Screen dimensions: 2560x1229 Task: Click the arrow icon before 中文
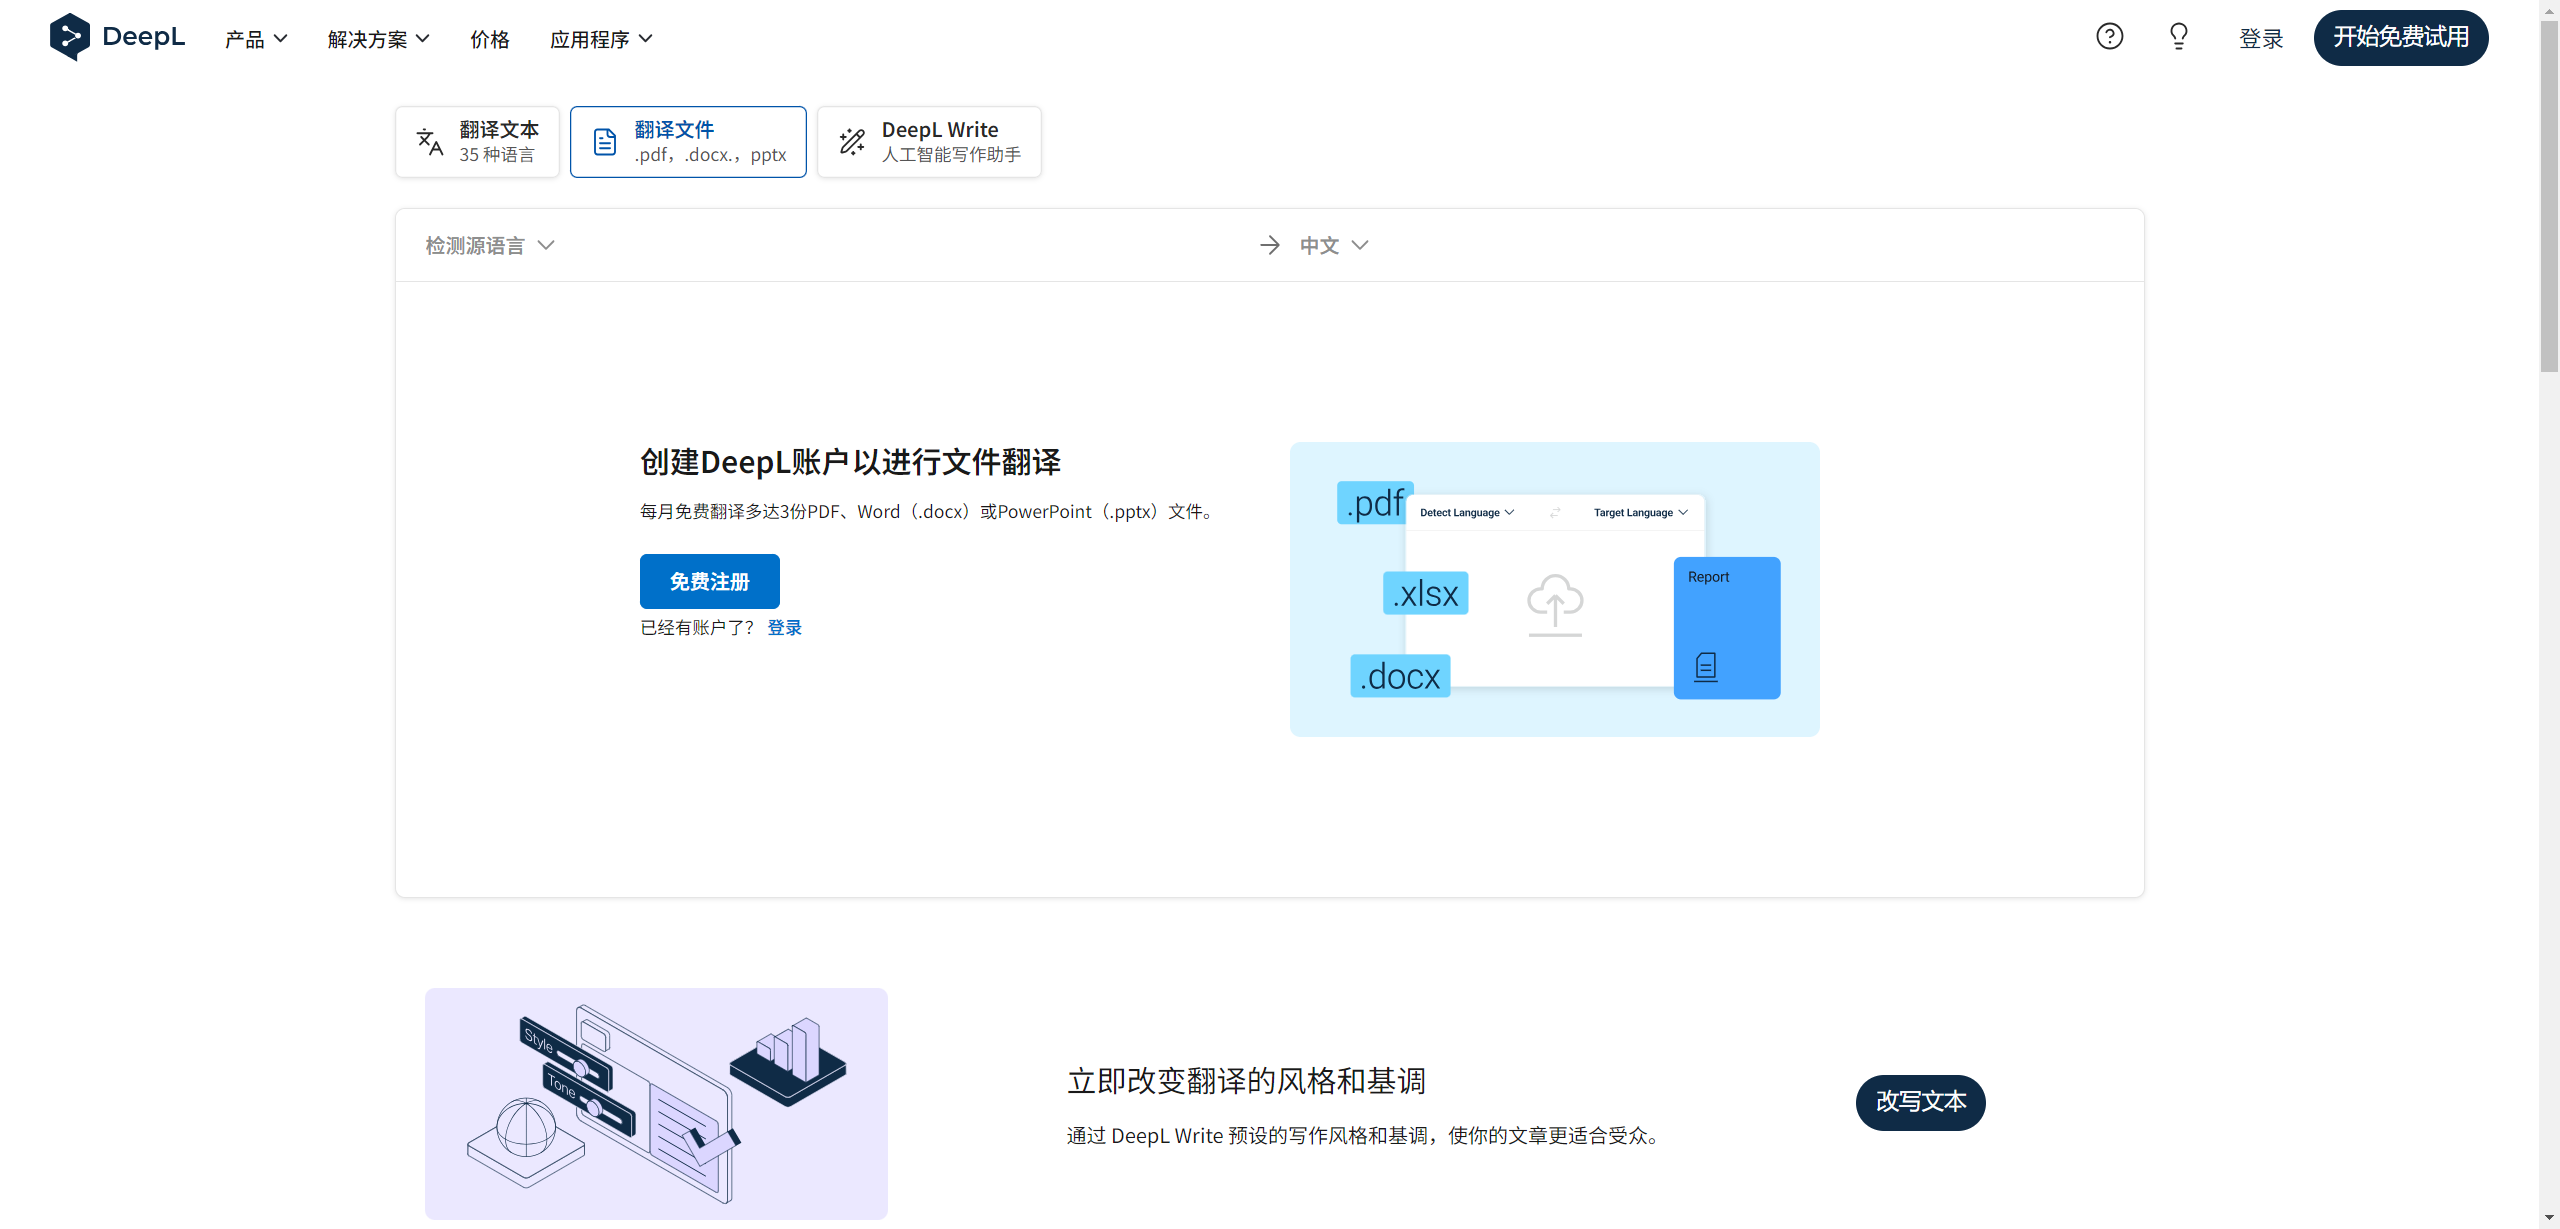1270,245
